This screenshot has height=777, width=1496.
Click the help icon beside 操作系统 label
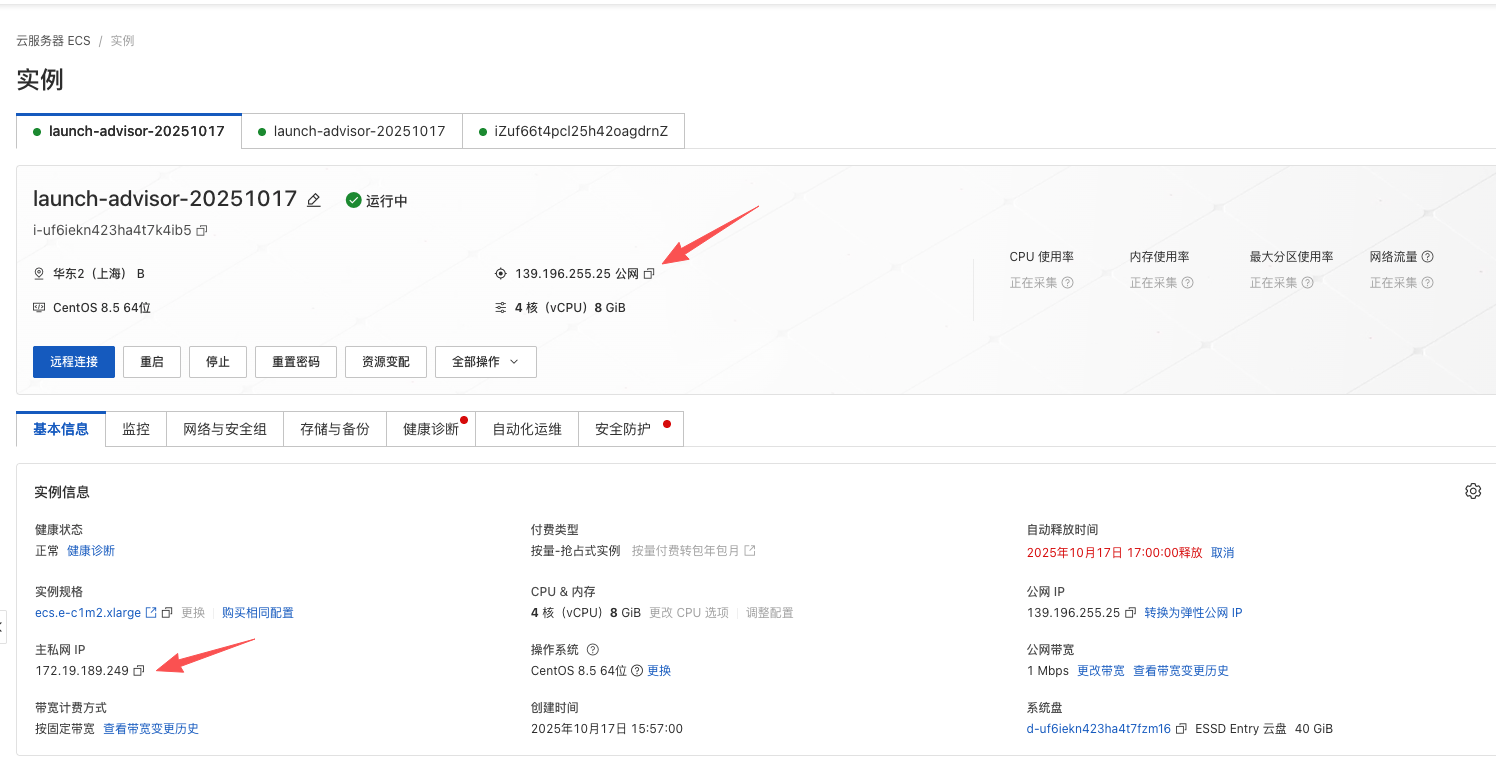592,650
